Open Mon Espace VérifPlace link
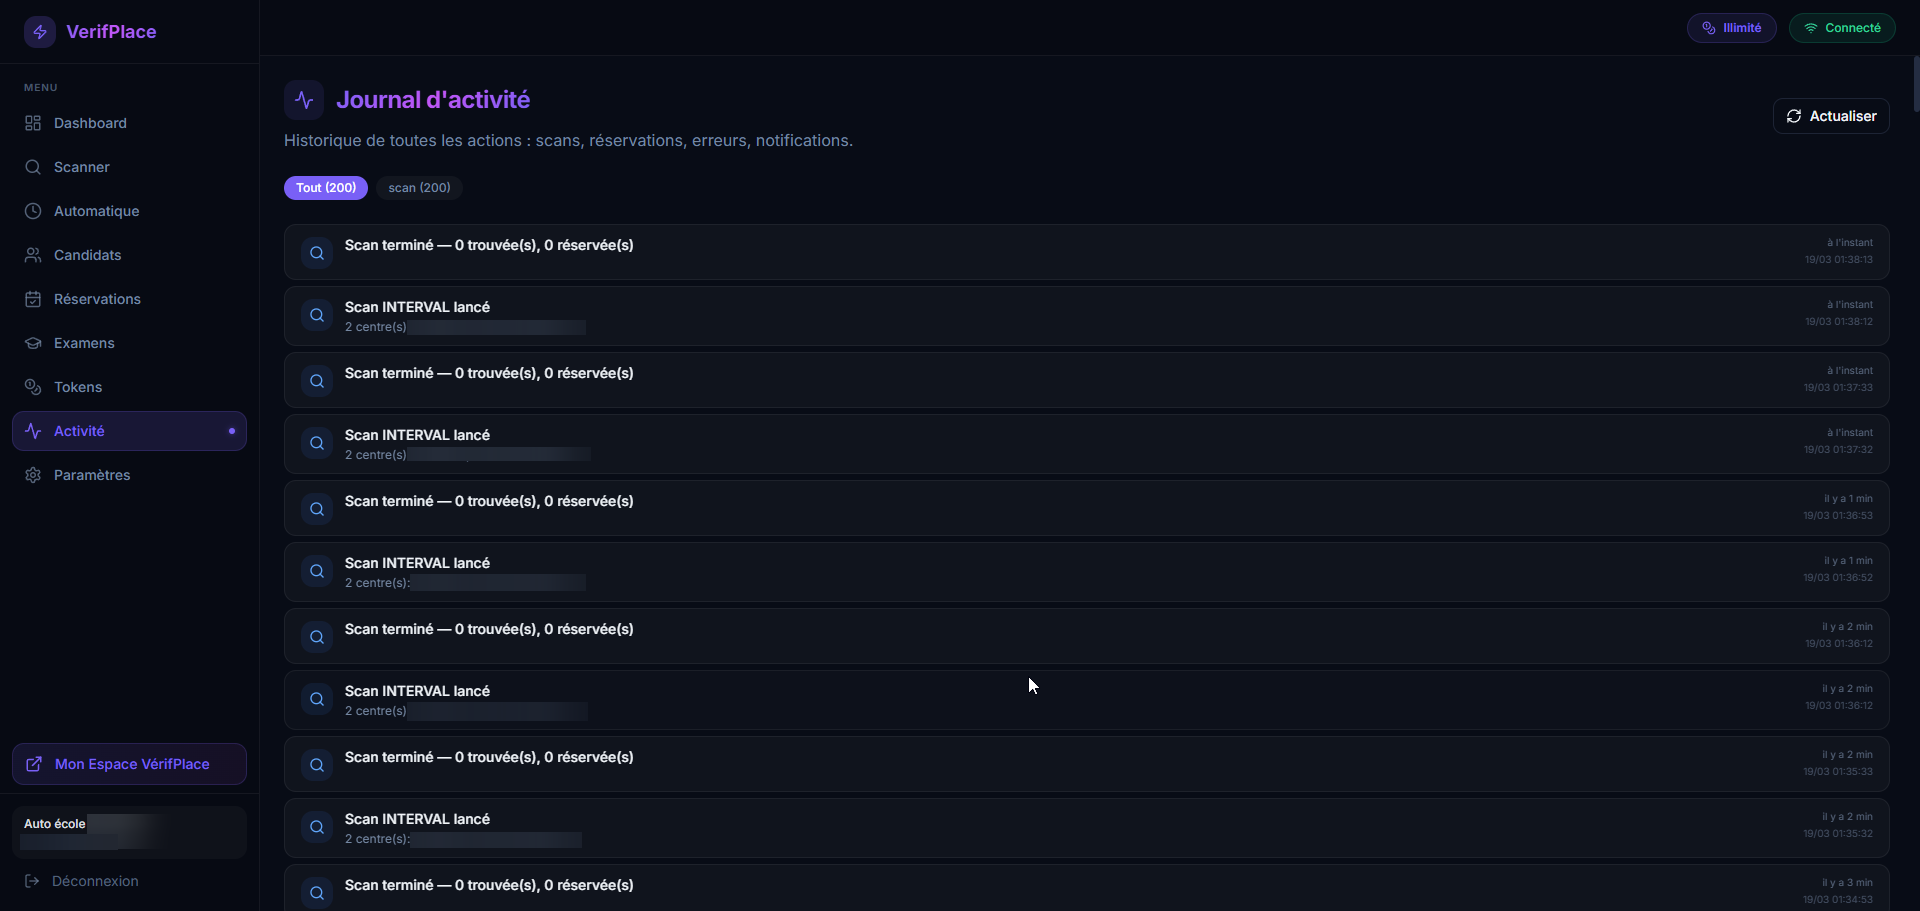1920x911 pixels. coord(130,764)
